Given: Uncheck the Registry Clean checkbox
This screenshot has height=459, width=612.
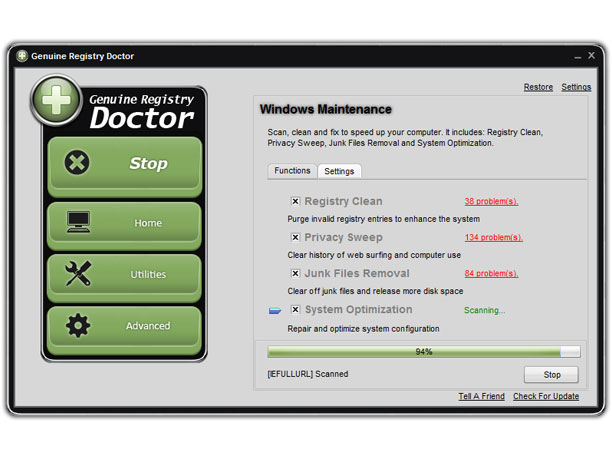Looking at the screenshot, I should tap(295, 201).
